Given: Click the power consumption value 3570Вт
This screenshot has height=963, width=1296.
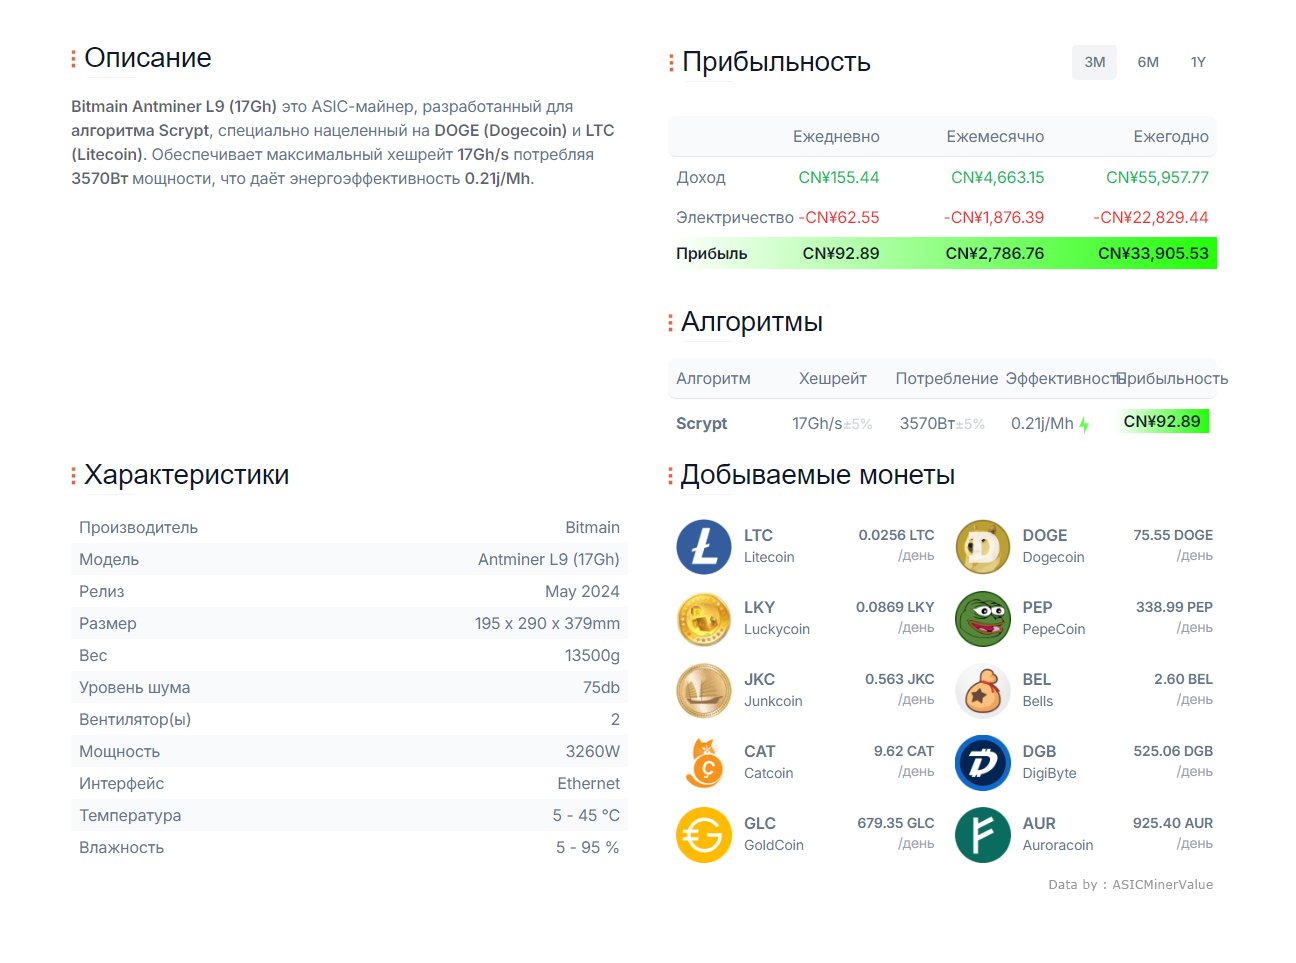Looking at the screenshot, I should coord(927,423).
